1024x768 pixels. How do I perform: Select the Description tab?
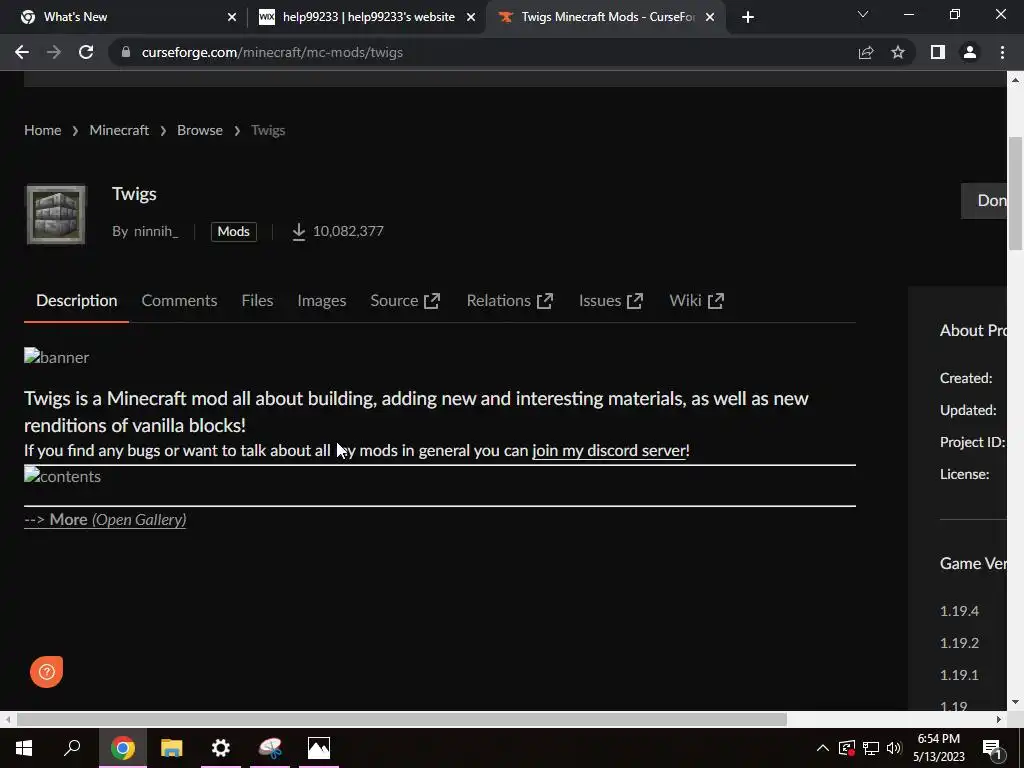tap(76, 300)
